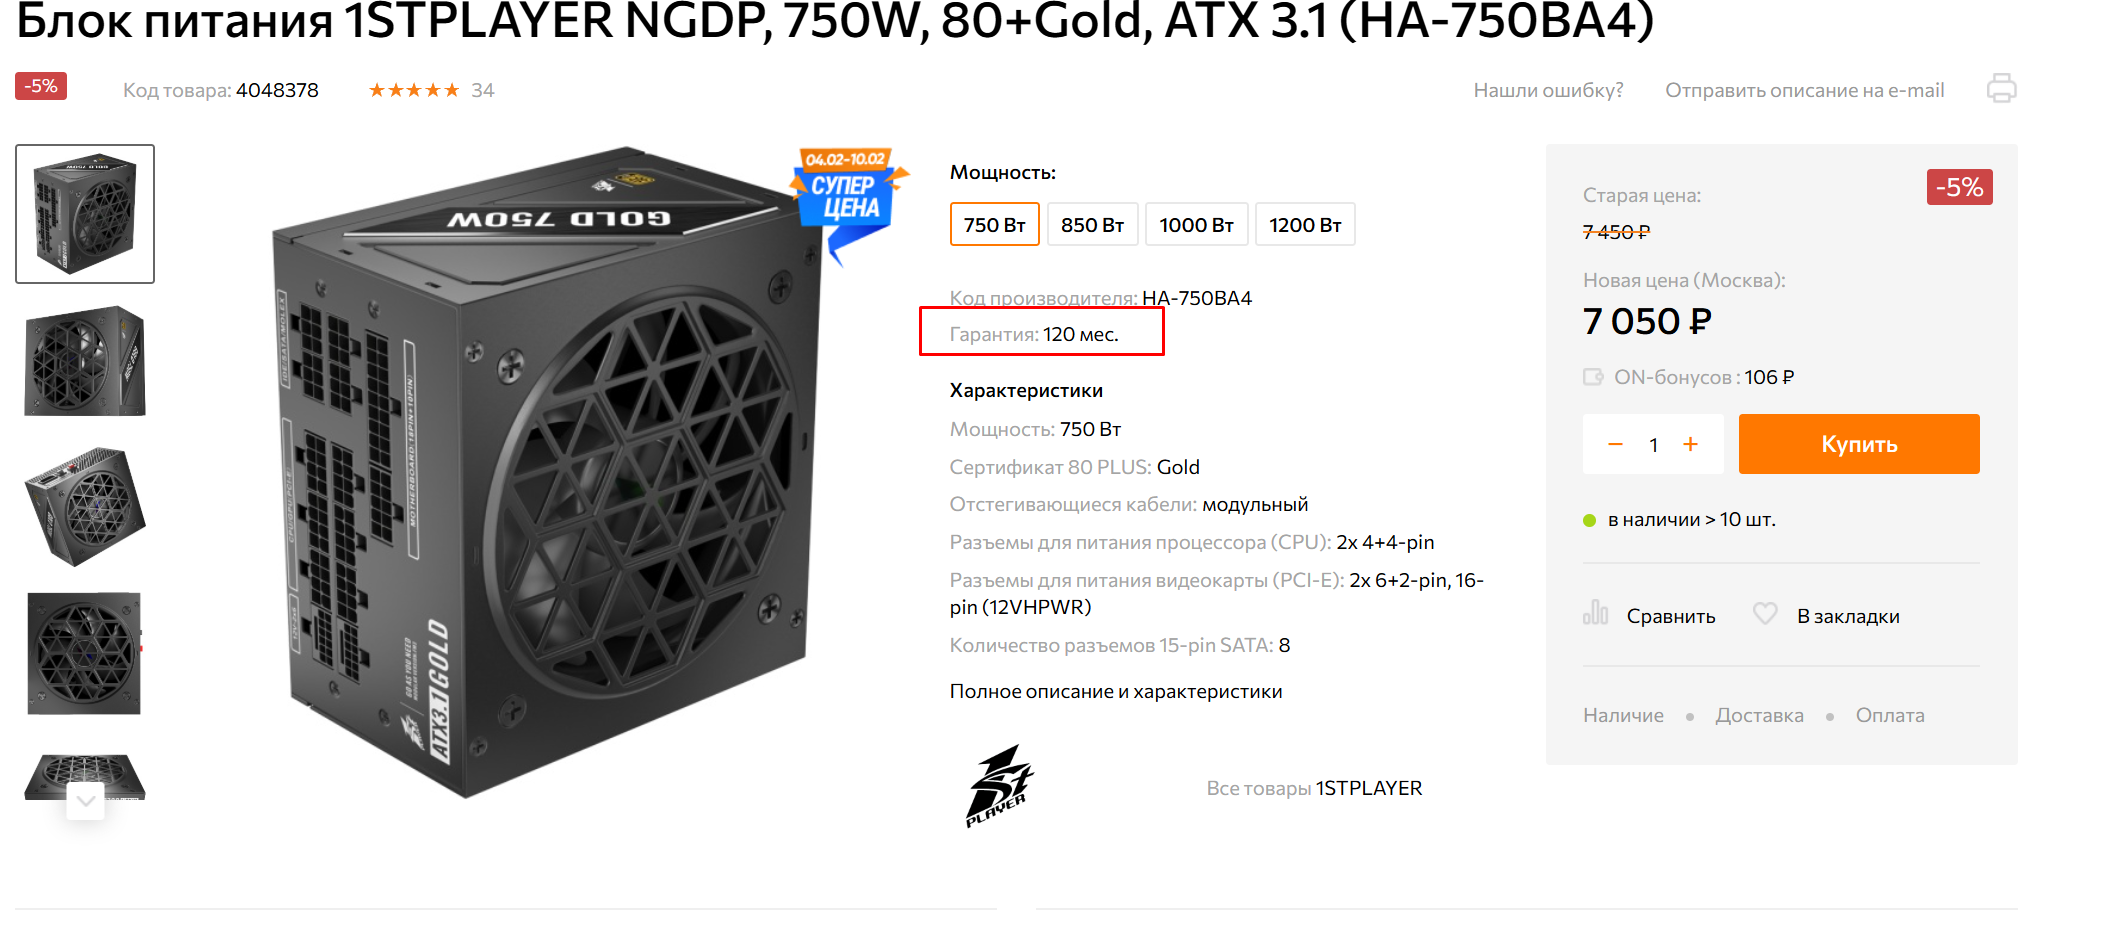Open the Наличие tab
This screenshot has width=2115, height=929.
click(x=1623, y=715)
